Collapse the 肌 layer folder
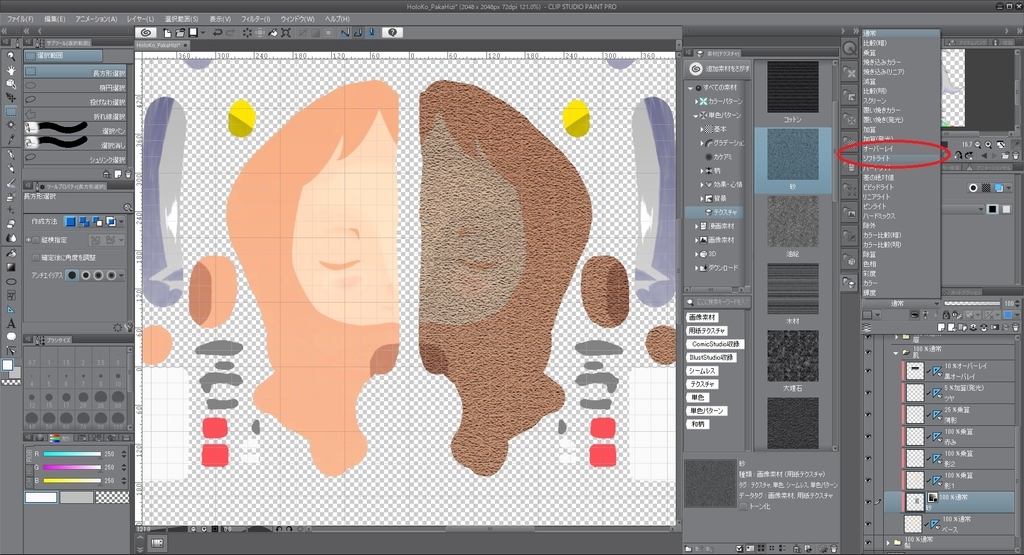 coord(896,353)
